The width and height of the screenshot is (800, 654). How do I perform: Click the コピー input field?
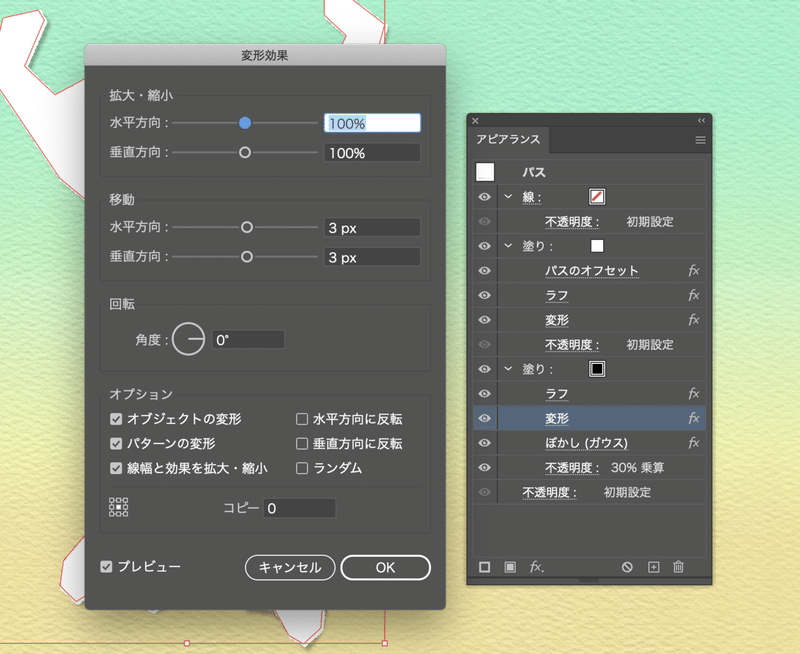[300, 507]
